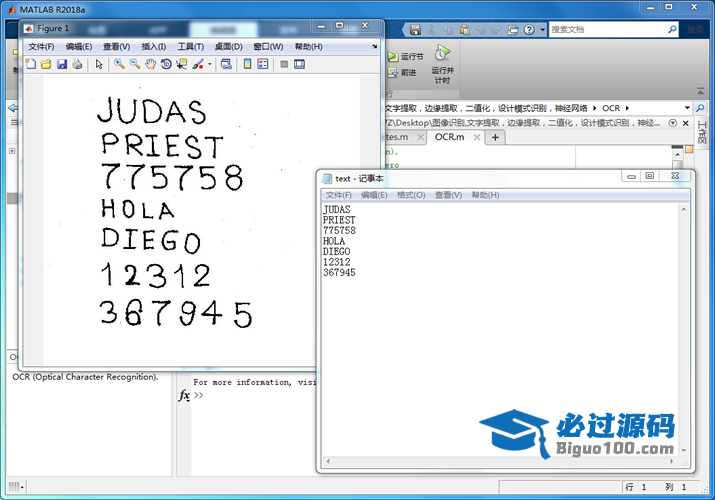Print the figure using the printer icon

77,64
